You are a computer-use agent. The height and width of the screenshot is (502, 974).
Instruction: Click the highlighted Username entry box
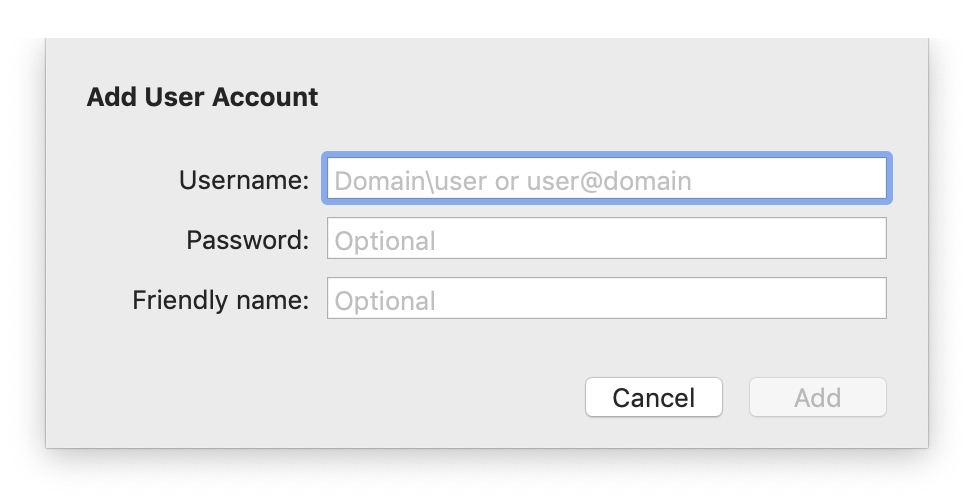pos(606,180)
